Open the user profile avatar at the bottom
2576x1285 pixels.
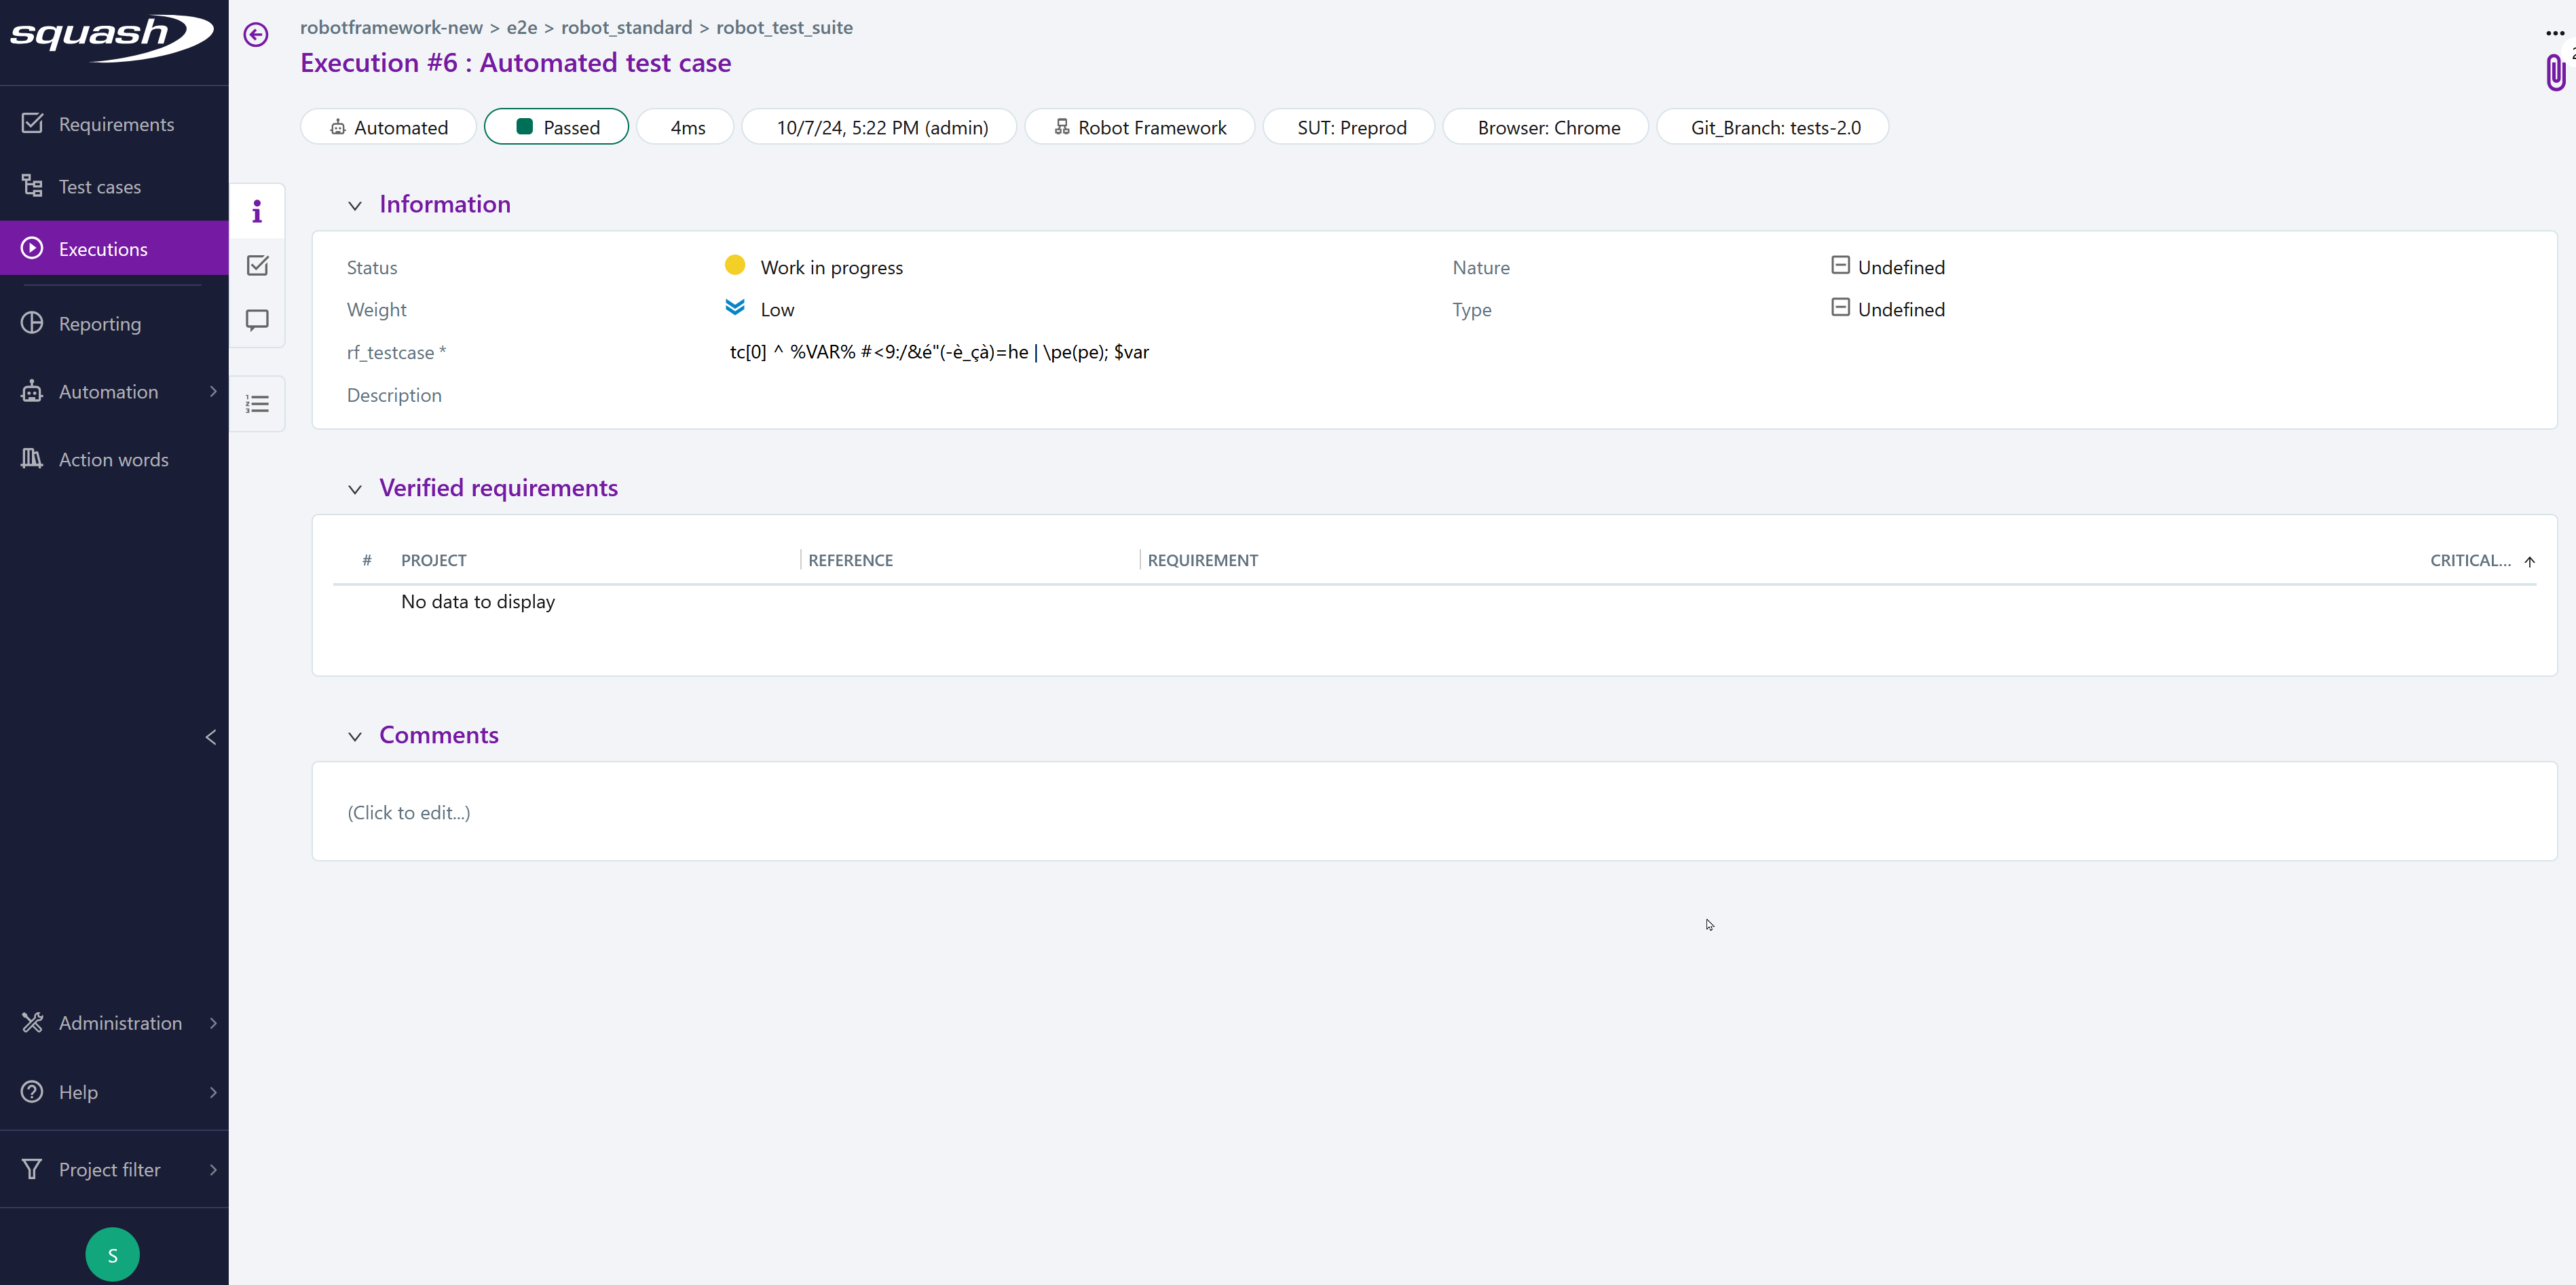coord(112,1253)
